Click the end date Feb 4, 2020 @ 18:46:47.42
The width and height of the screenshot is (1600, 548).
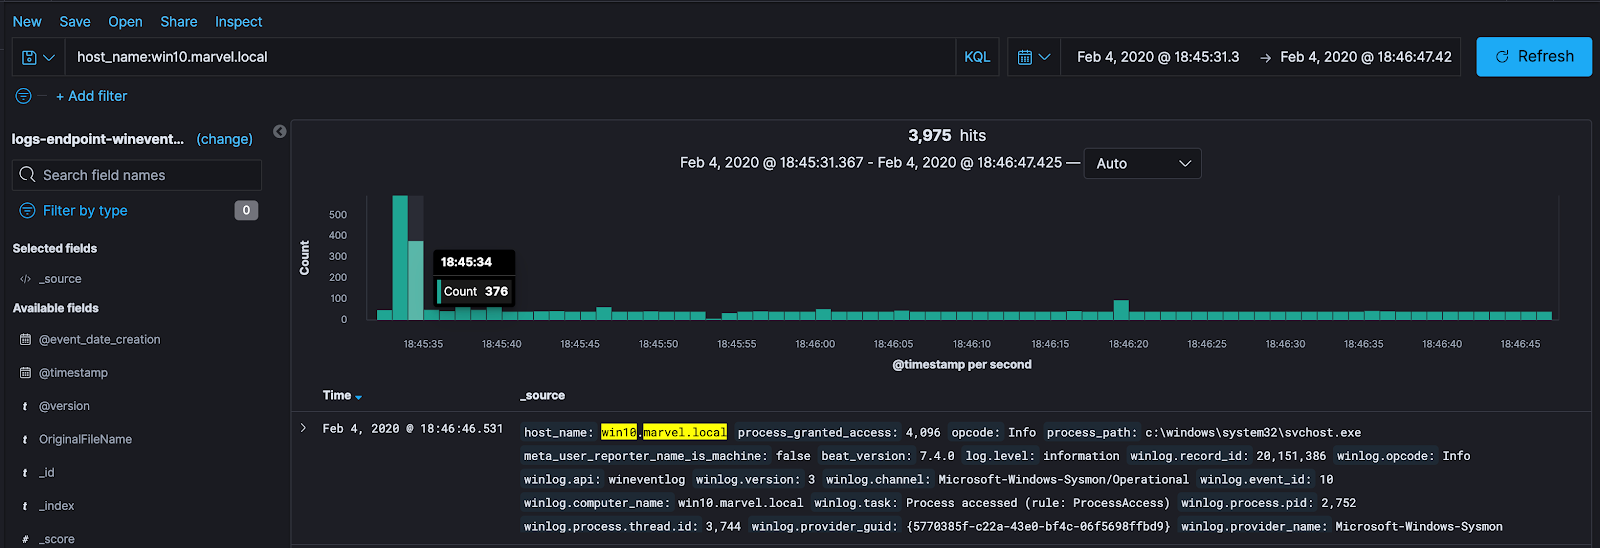coord(1366,57)
